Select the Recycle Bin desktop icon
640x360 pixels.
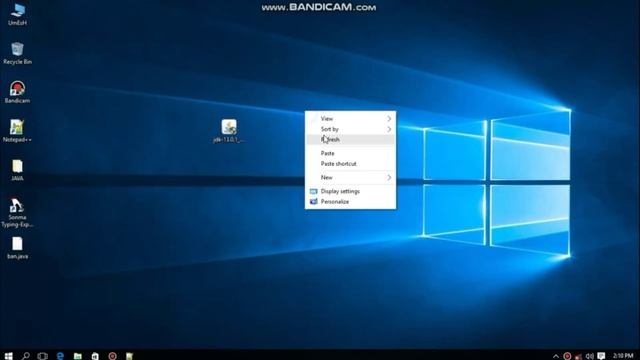tap(17, 53)
